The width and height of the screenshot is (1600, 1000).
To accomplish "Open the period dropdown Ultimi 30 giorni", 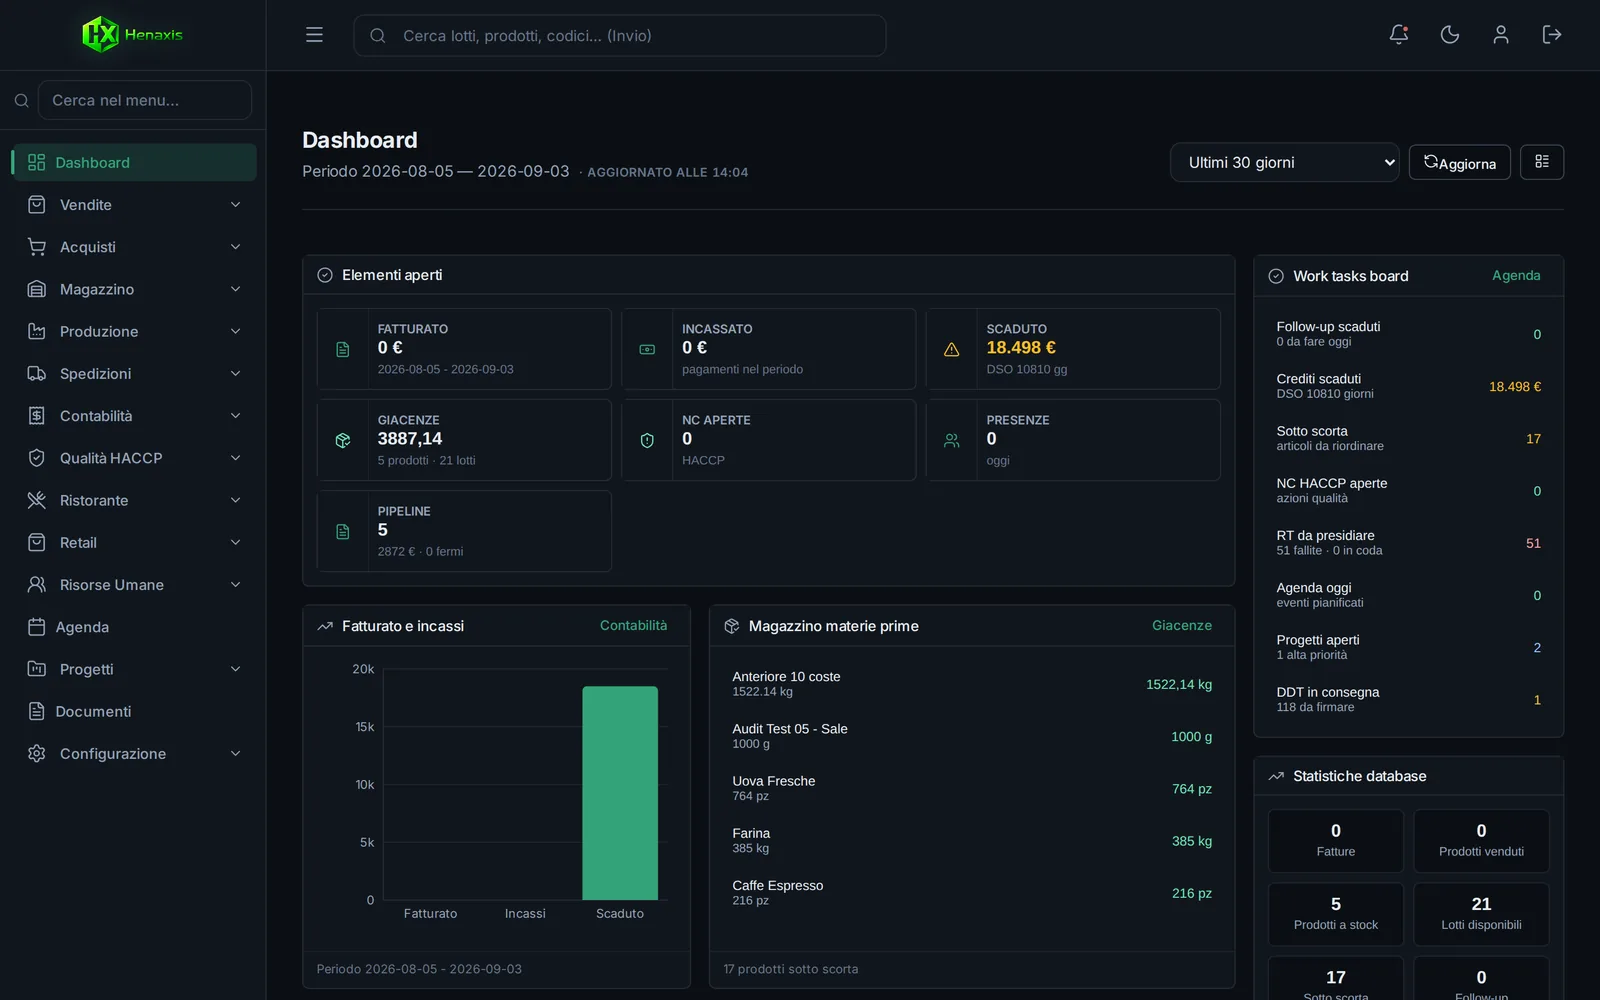I will 1285,162.
